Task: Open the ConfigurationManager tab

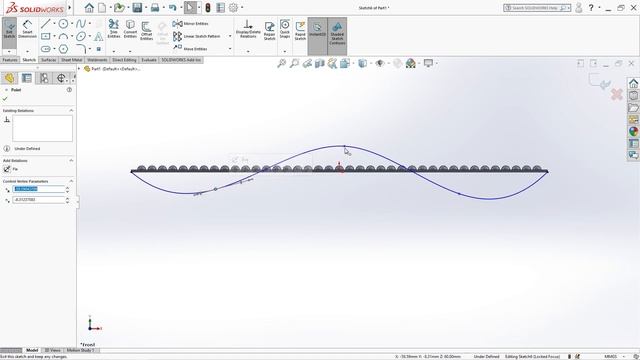Action: [44, 78]
